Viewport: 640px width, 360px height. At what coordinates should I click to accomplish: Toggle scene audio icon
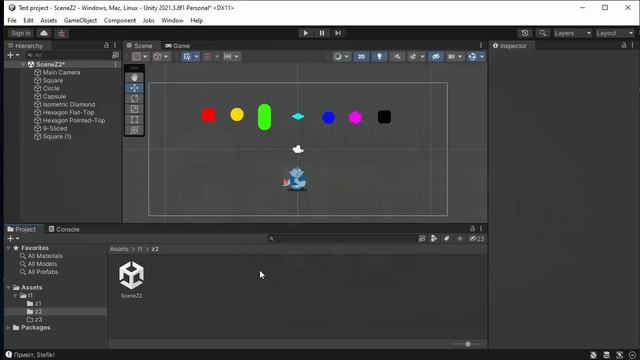click(x=397, y=57)
